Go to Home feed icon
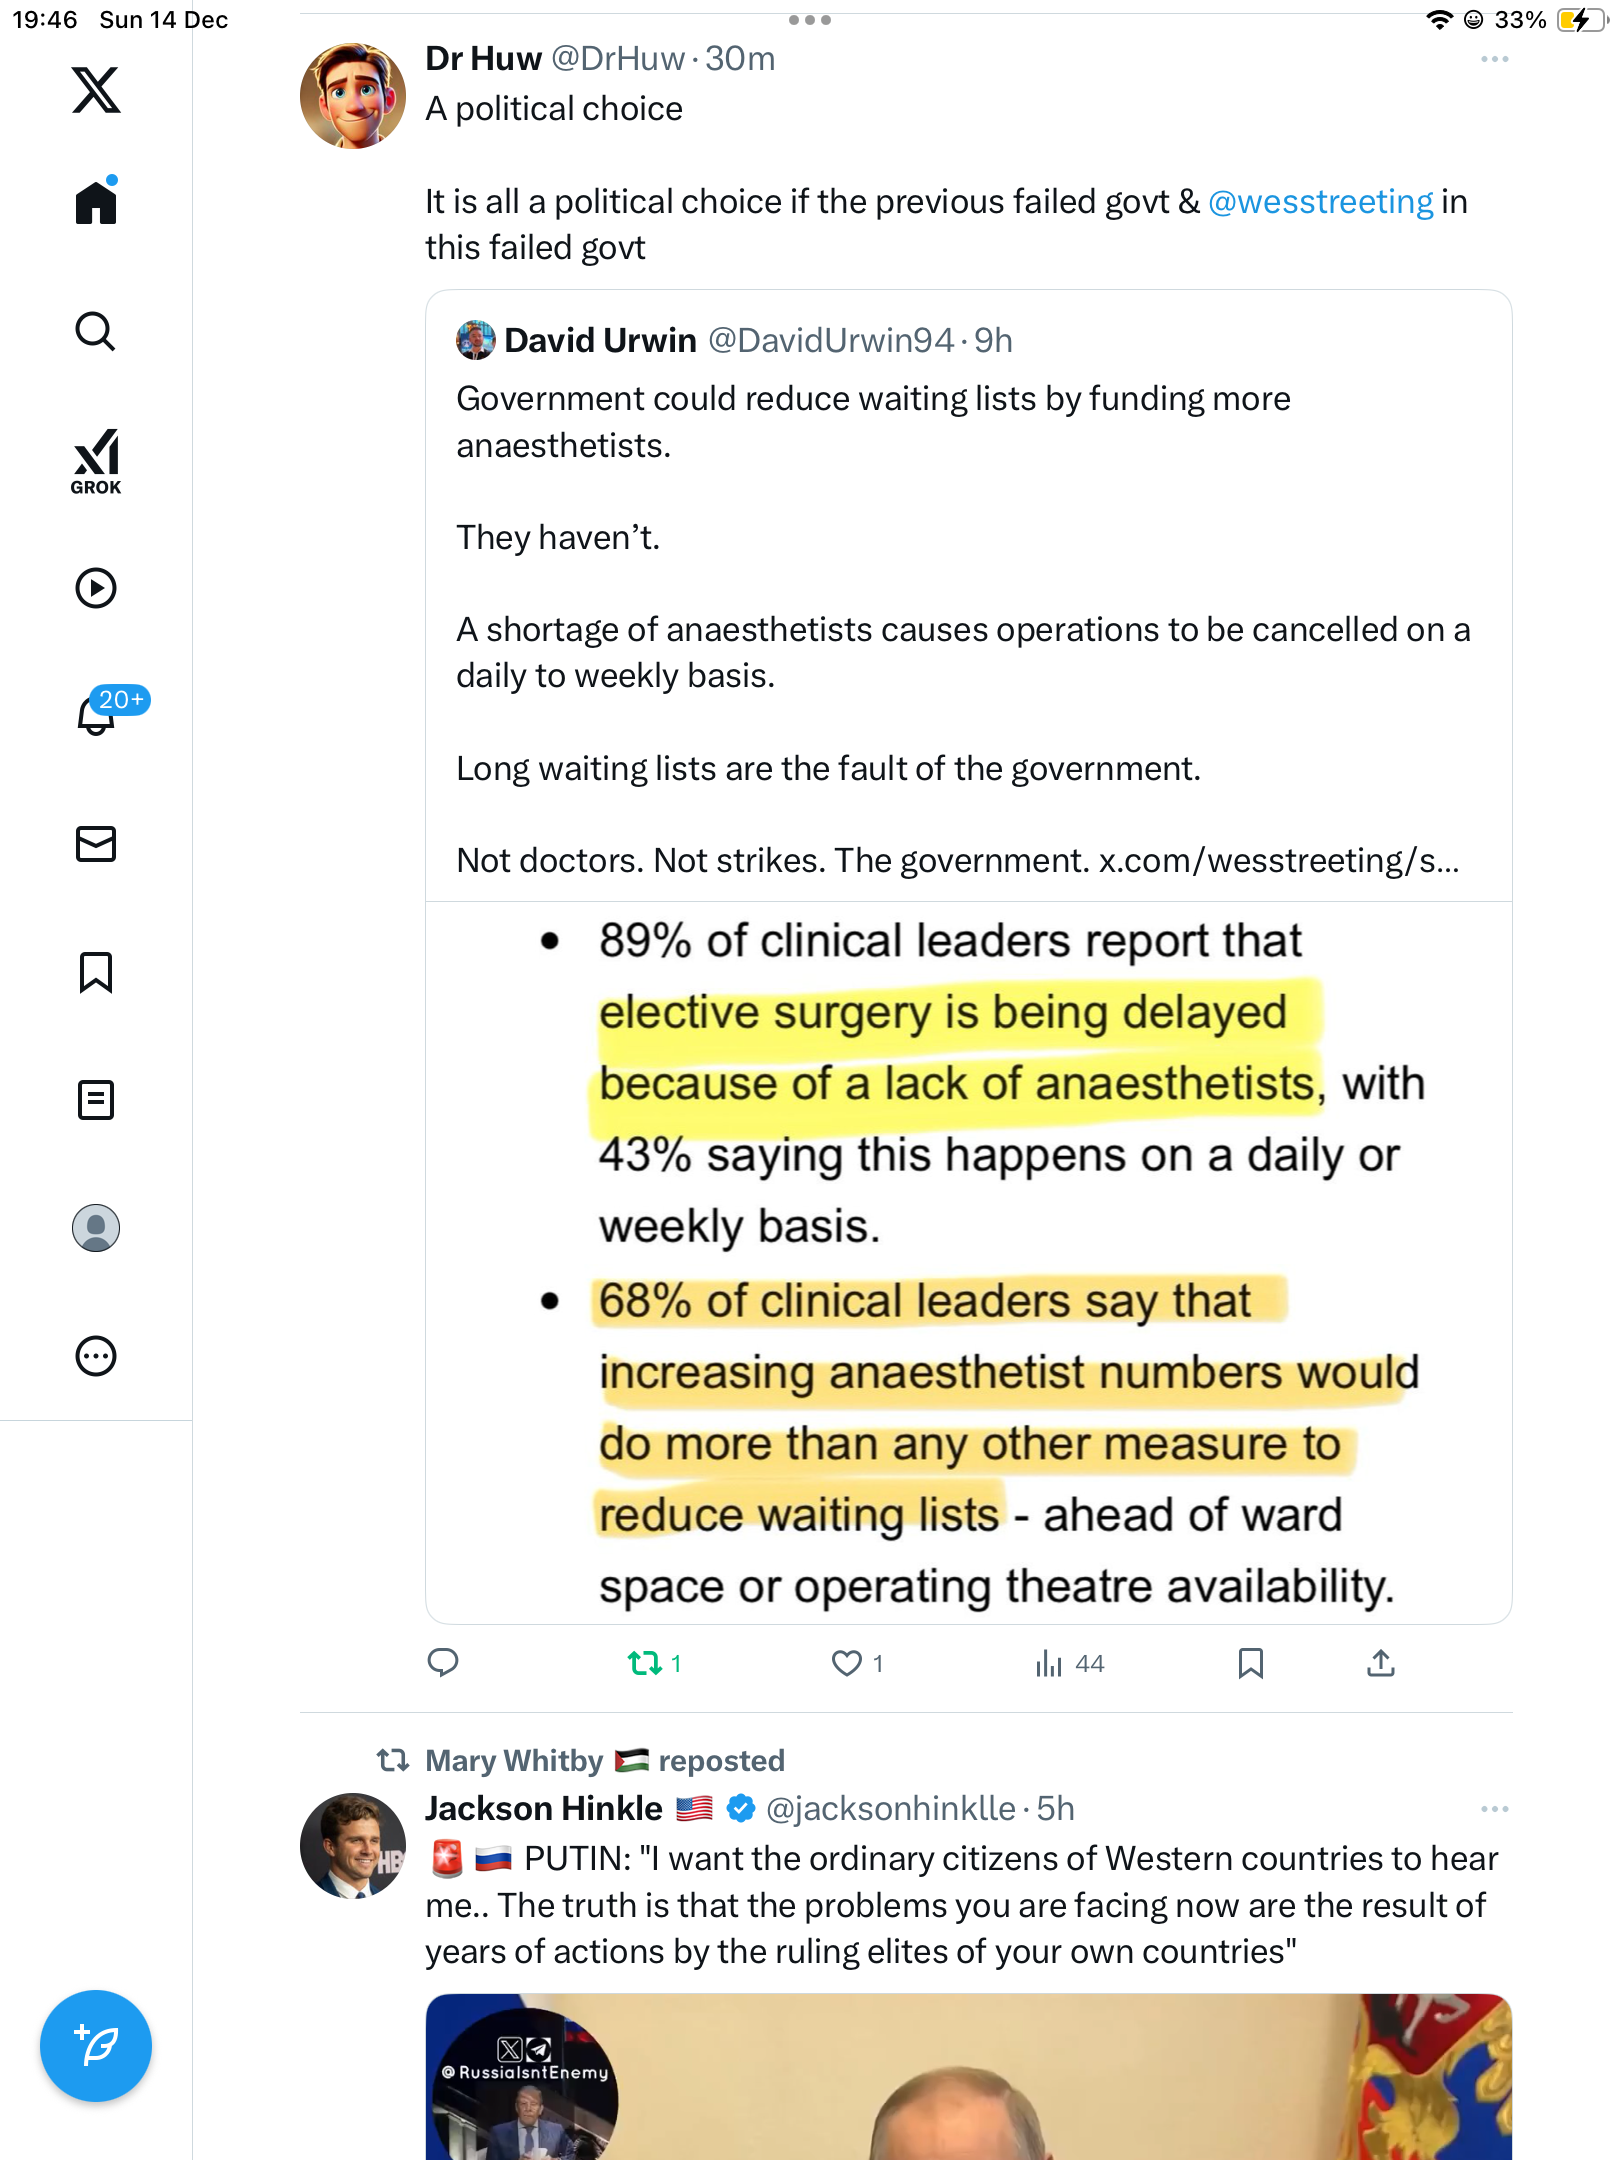Image resolution: width=1620 pixels, height=2160 pixels. 96,203
